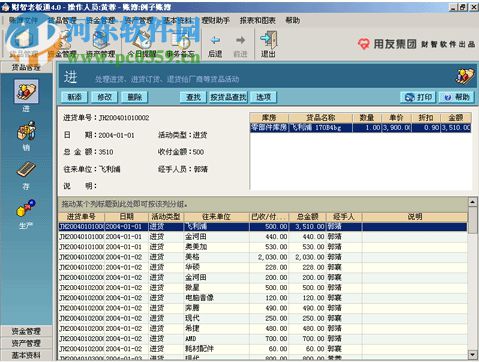The image size is (479, 362).
Task: Select the row with supplier 微星
Action: pyautogui.click(x=263, y=288)
